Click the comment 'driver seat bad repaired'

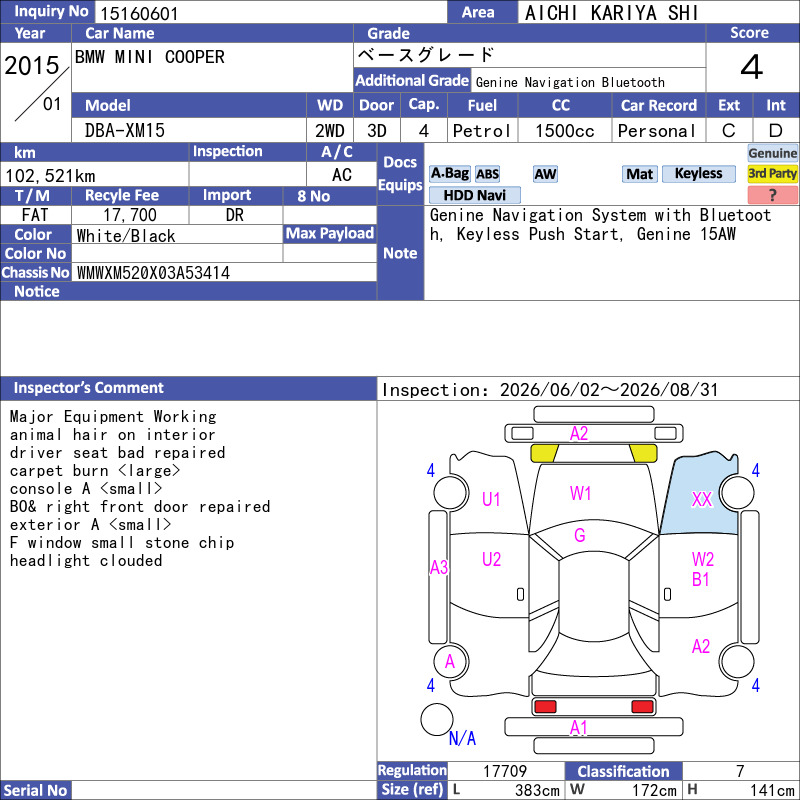click(x=117, y=453)
